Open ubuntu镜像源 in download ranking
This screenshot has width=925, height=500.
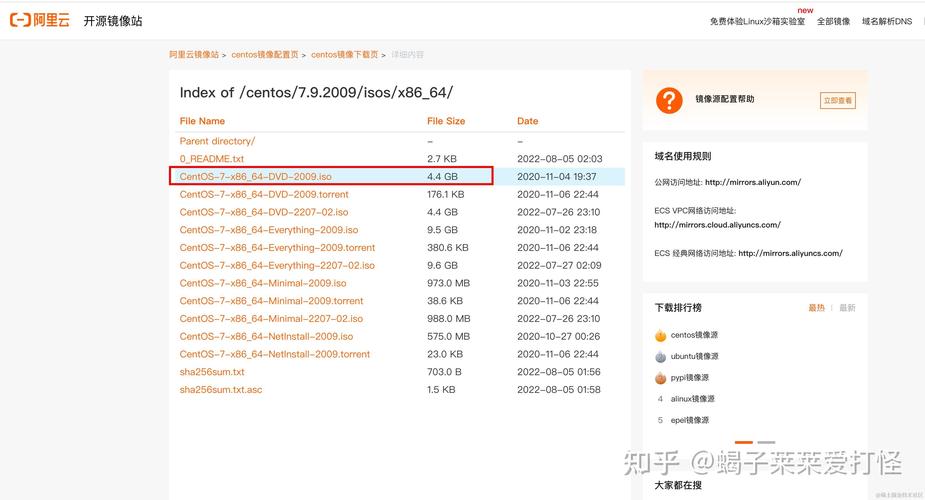coord(694,356)
